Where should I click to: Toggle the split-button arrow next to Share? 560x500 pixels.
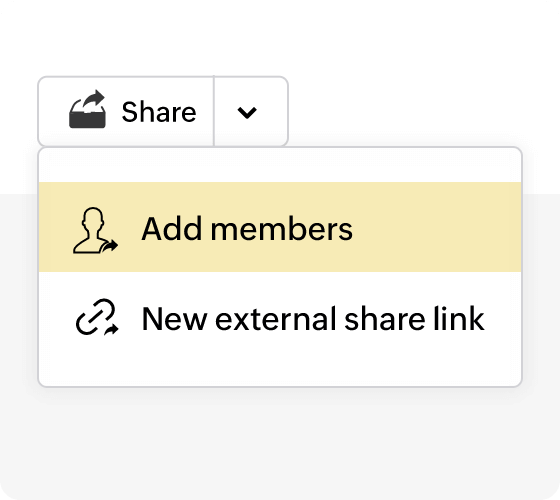(251, 111)
